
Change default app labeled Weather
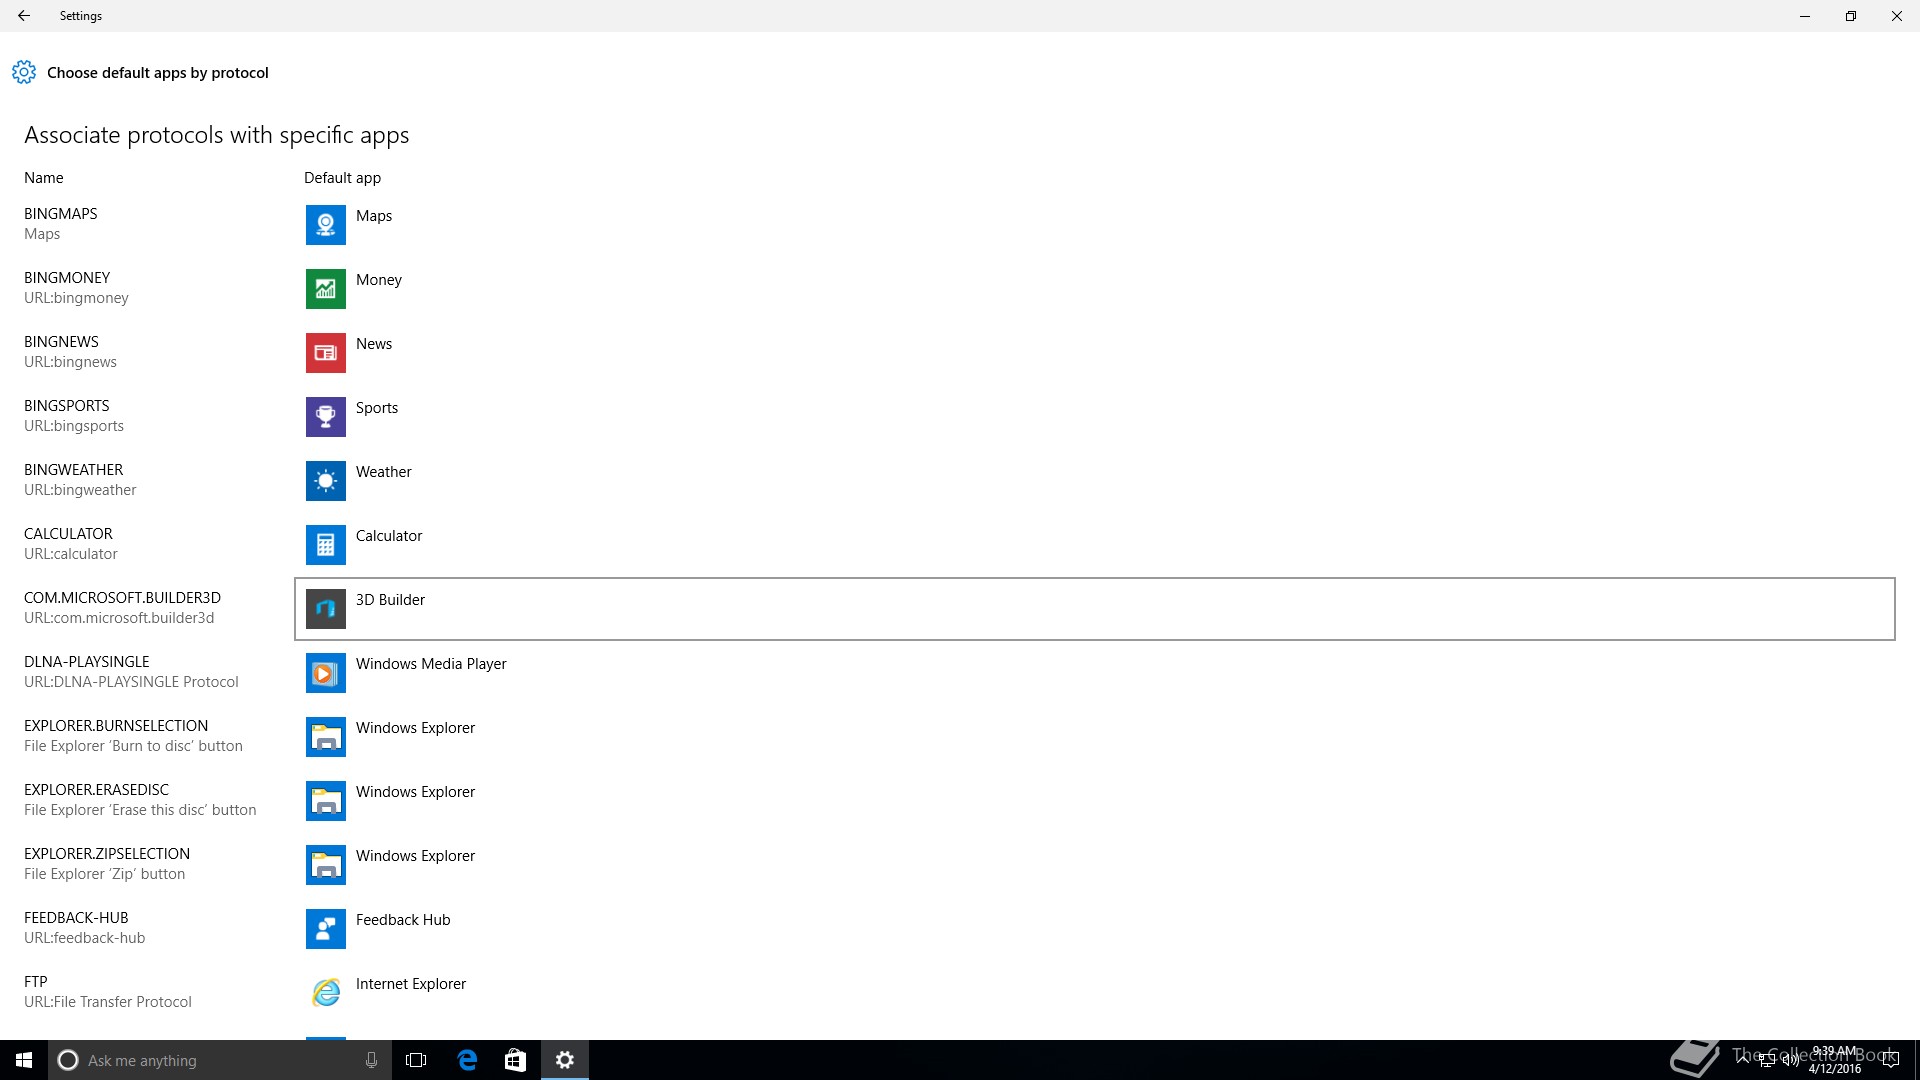(x=384, y=472)
